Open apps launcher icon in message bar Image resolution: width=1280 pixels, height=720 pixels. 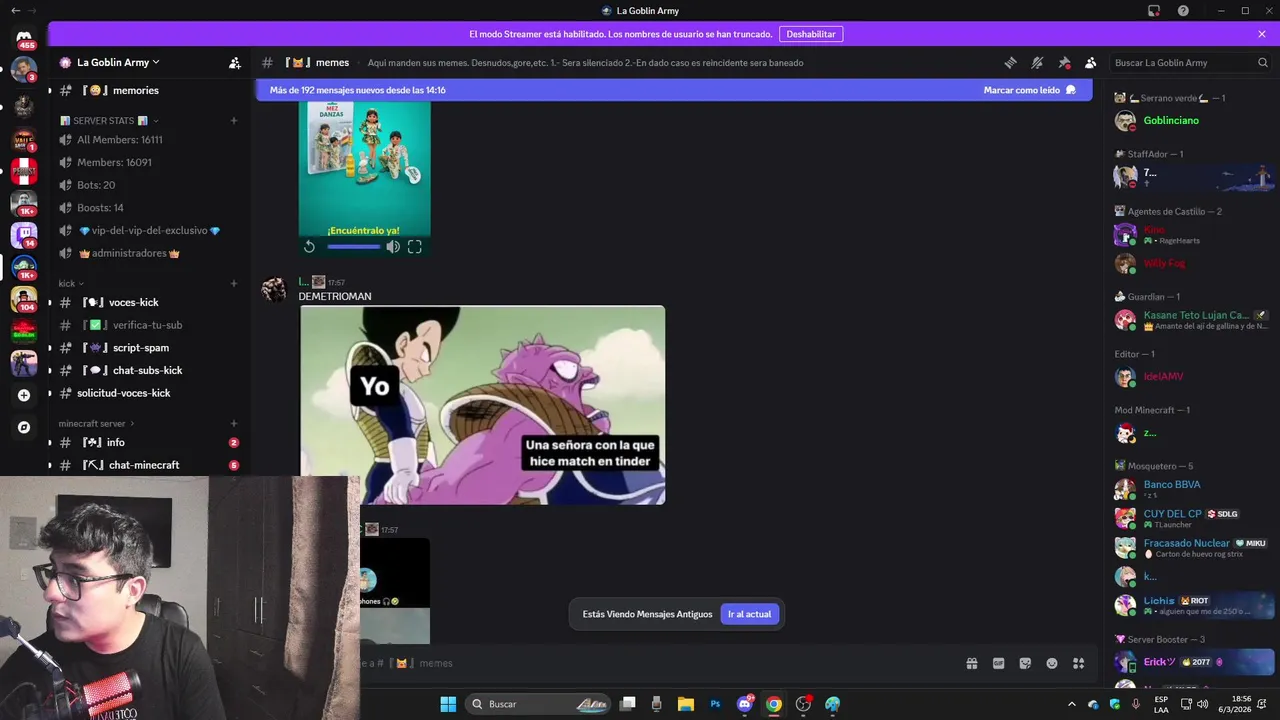click(x=1078, y=663)
